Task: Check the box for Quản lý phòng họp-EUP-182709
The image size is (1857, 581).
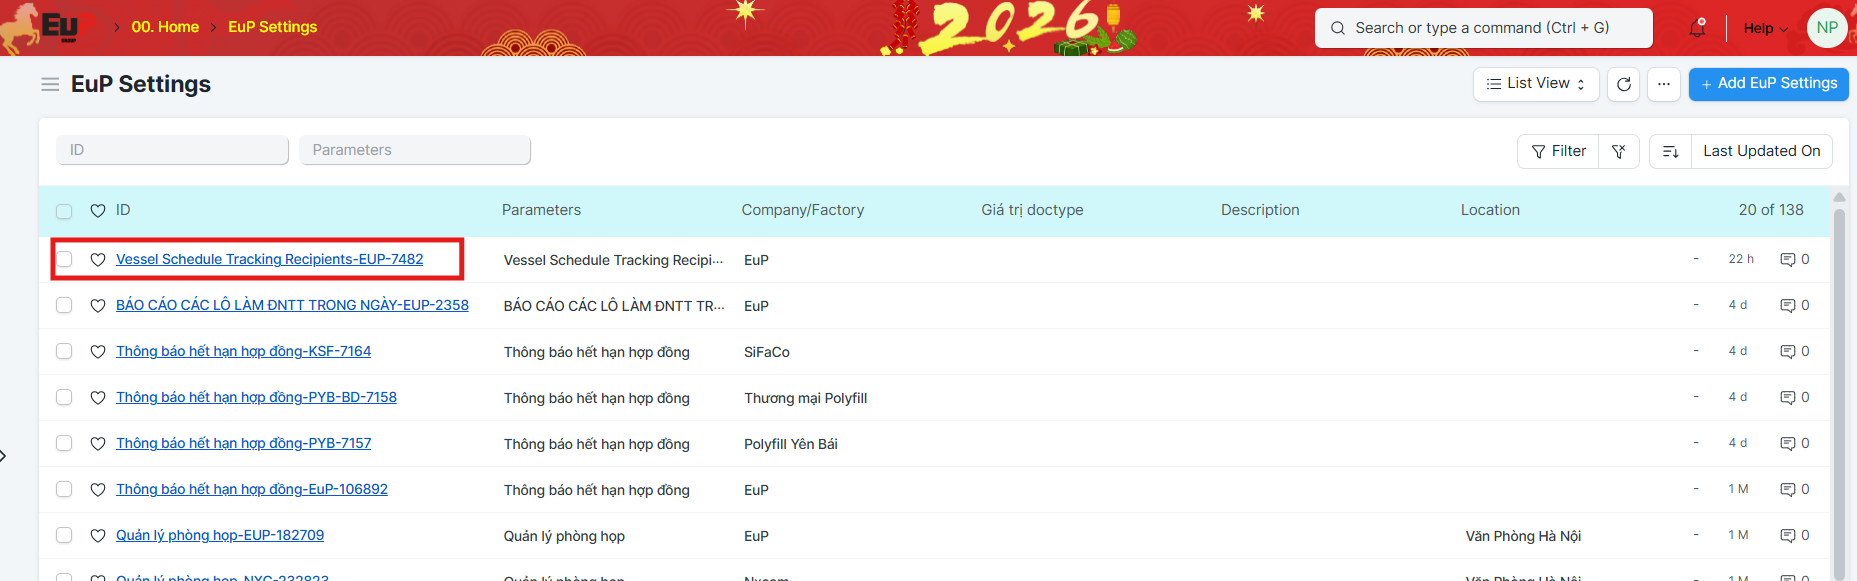Action: pyautogui.click(x=64, y=536)
